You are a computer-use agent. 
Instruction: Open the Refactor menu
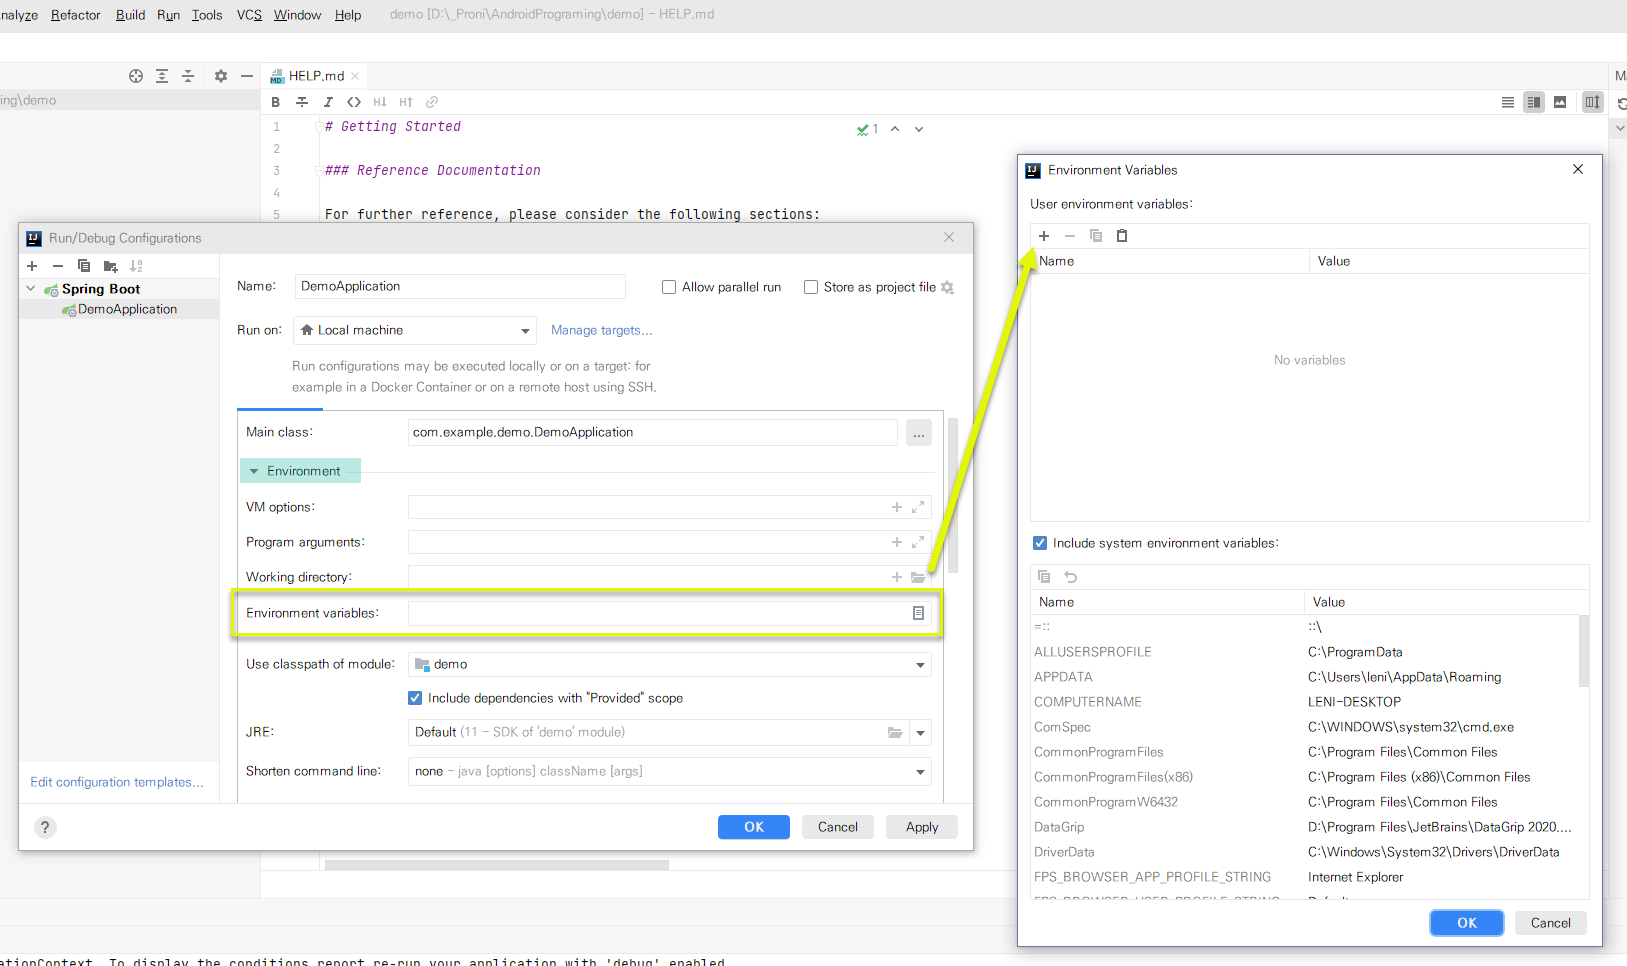point(76,15)
